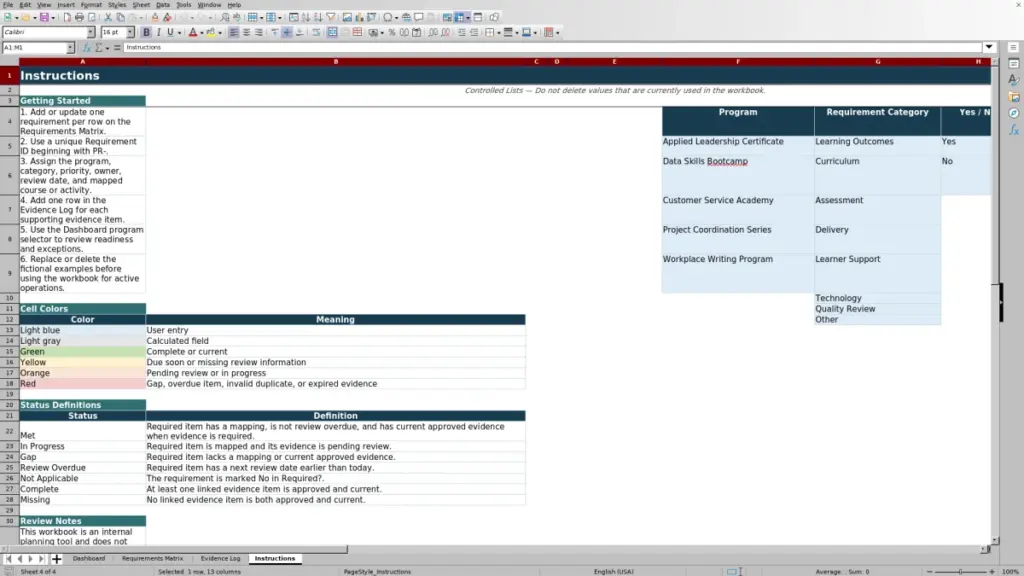Viewport: 1024px width, 576px height.
Task: Switch to the Requirements Matrix sheet tab
Action: [152, 559]
